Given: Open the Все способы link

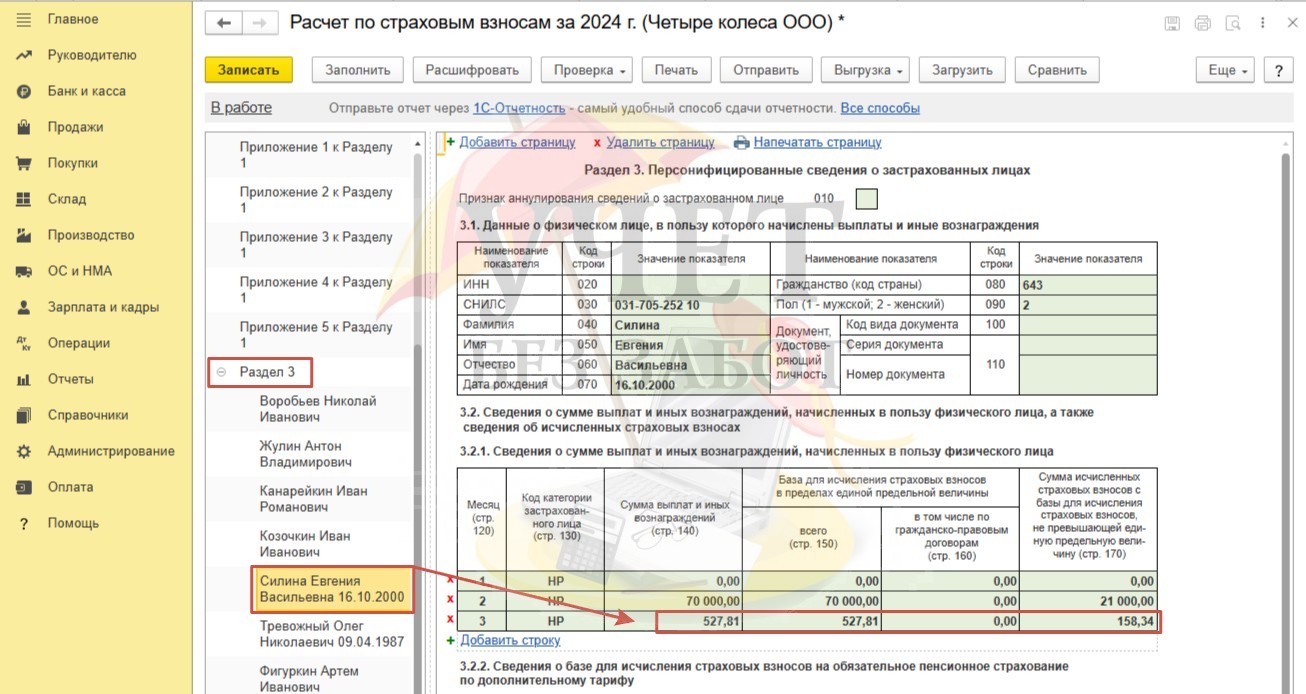Looking at the screenshot, I should [880, 108].
